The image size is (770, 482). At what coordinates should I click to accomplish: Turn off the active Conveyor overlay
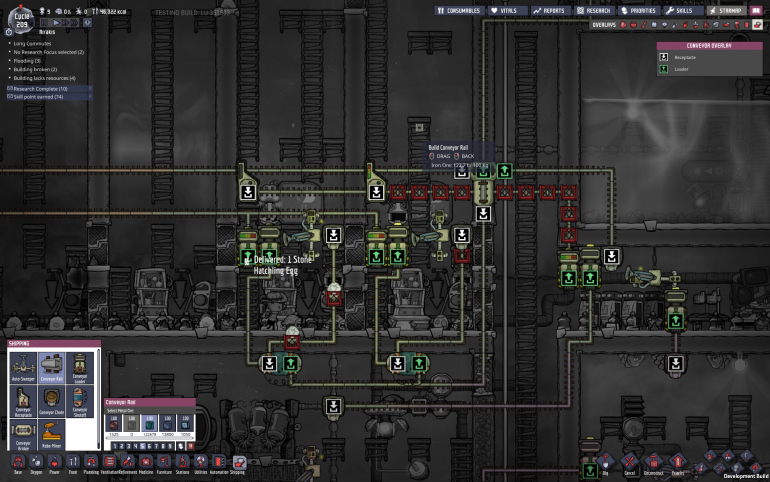pyautogui.click(x=757, y=25)
